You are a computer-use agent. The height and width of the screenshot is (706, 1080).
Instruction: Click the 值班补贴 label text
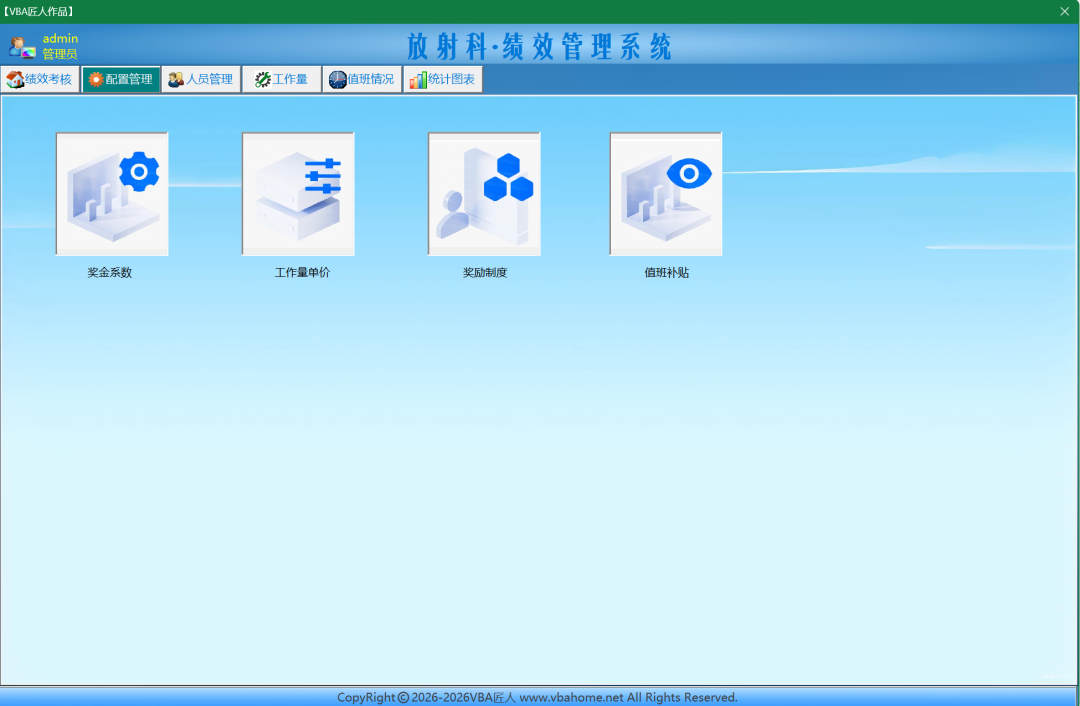point(667,272)
